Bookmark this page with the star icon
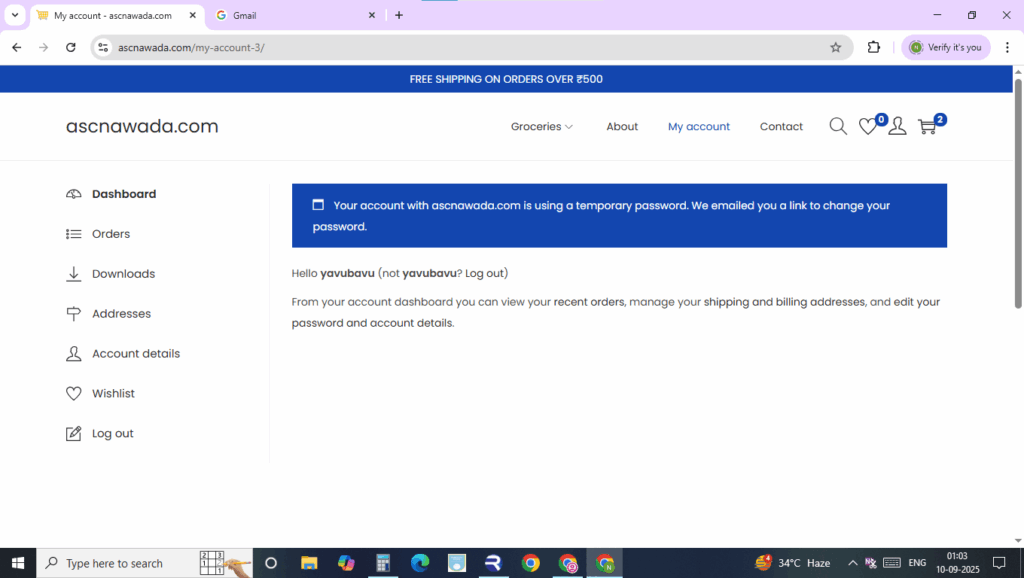1024x578 pixels. coord(836,47)
